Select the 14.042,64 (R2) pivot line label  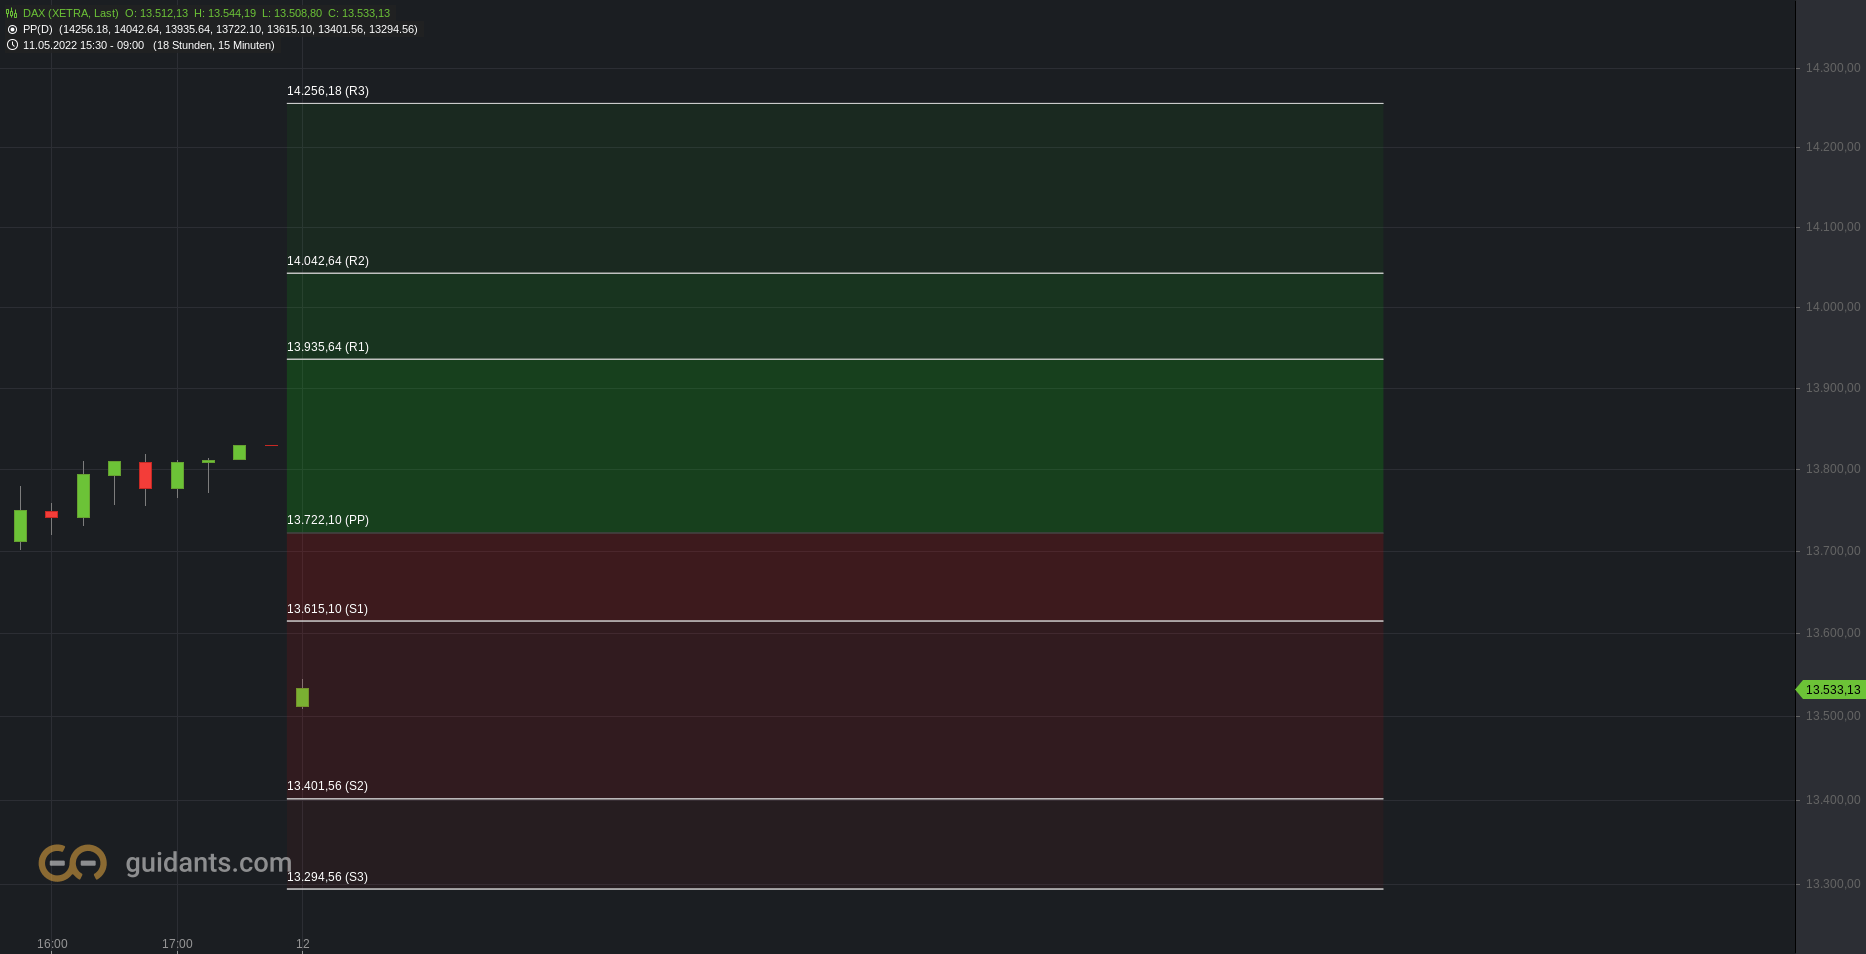[x=328, y=261]
